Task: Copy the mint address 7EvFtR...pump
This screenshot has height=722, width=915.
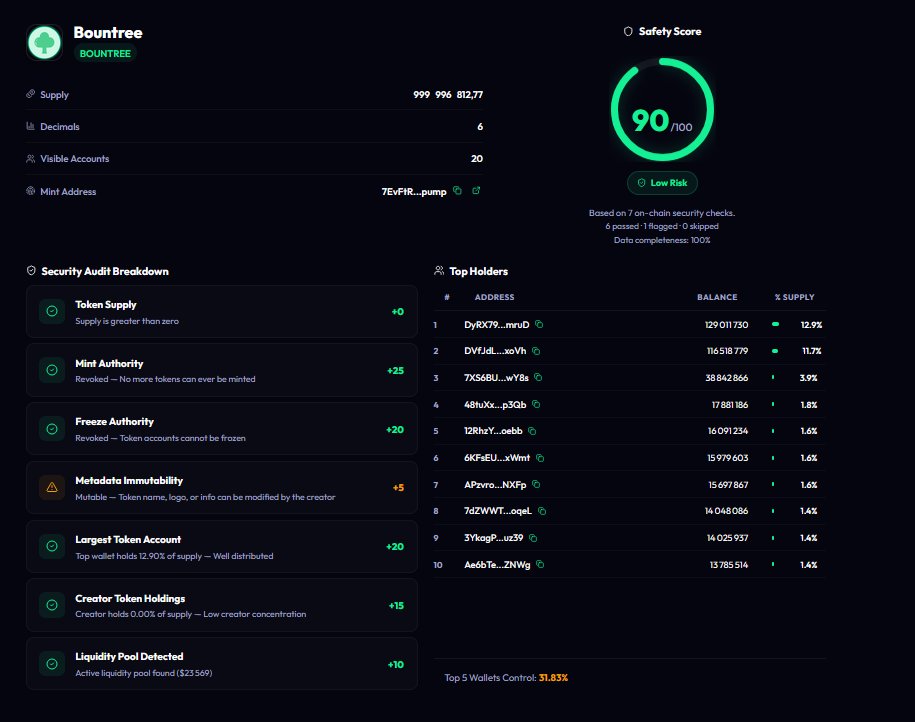Action: tap(458, 191)
